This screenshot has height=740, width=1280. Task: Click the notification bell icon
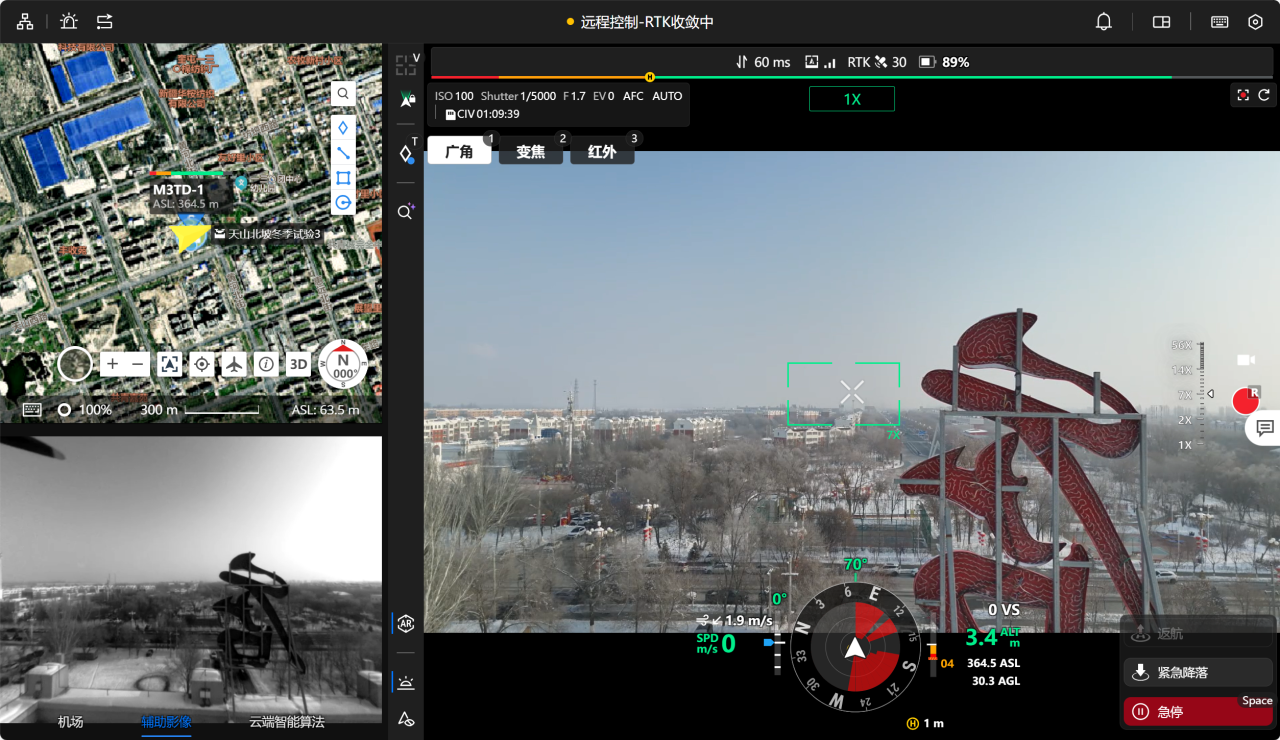(1104, 22)
